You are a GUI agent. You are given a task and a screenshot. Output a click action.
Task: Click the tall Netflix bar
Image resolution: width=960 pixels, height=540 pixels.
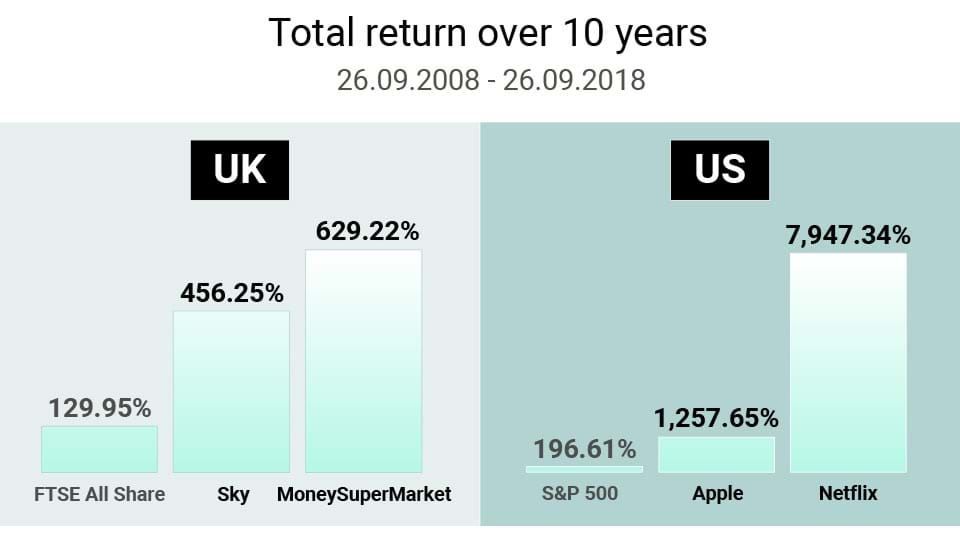pos(848,363)
